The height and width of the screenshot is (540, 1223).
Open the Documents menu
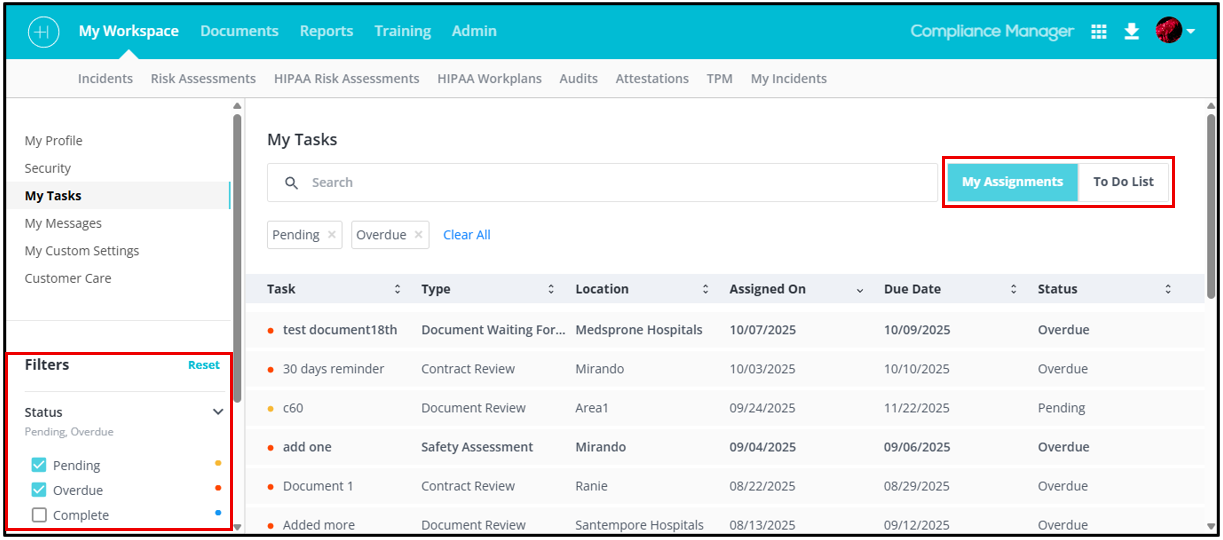coord(239,31)
